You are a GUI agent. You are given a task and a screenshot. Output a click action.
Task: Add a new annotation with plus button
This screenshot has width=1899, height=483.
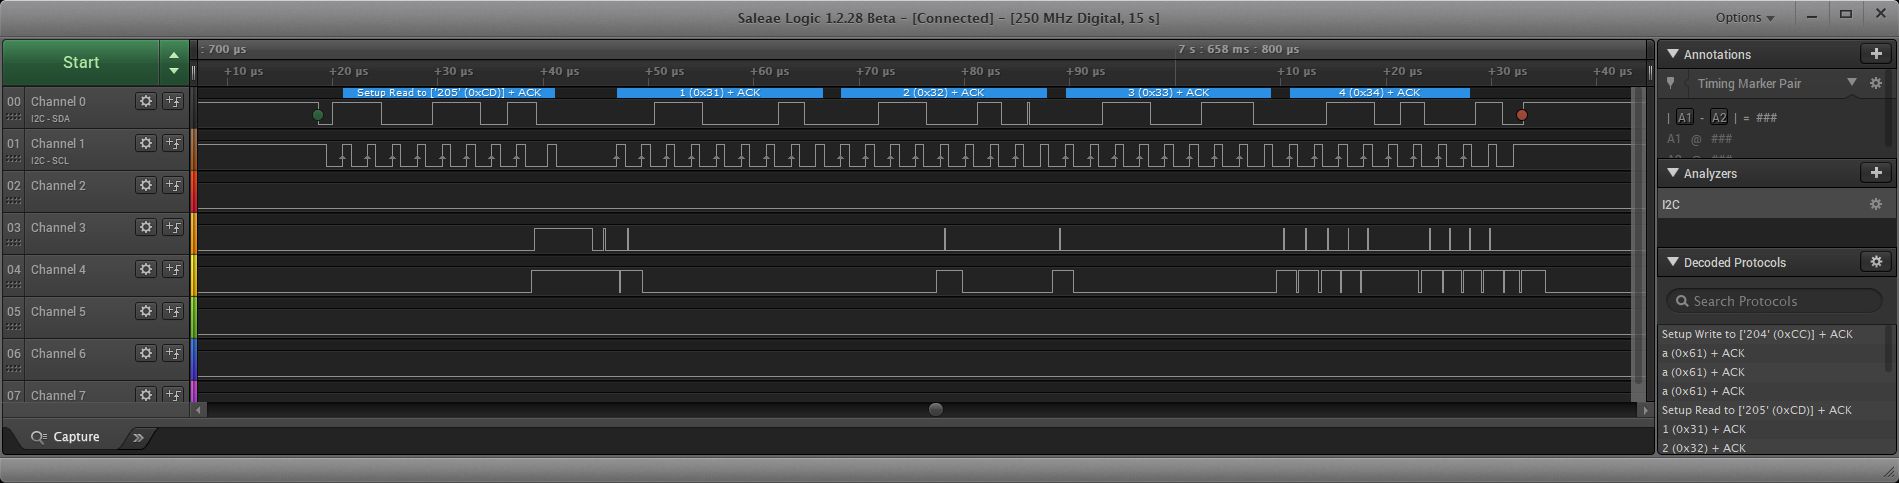click(x=1876, y=54)
